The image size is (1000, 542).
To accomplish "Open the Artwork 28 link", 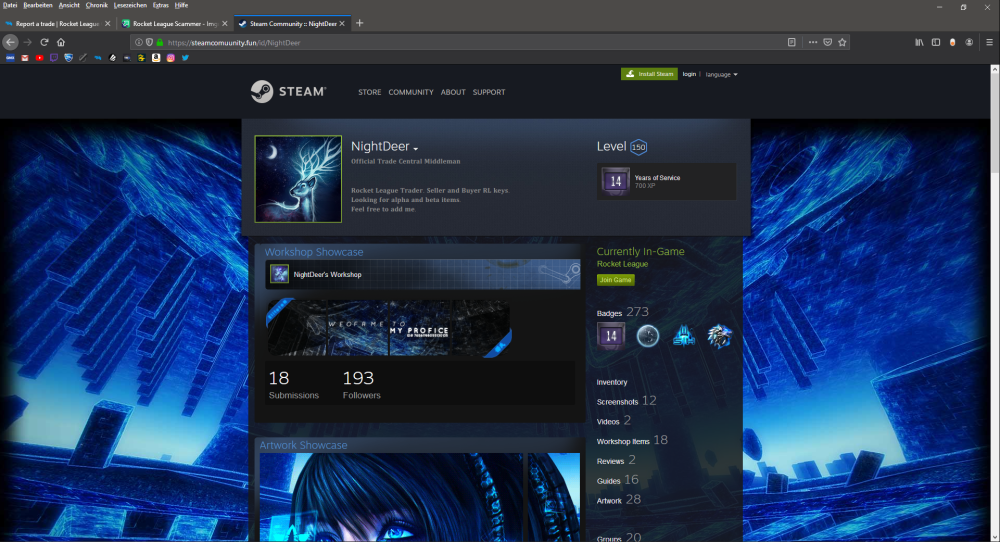I will pyautogui.click(x=619, y=499).
